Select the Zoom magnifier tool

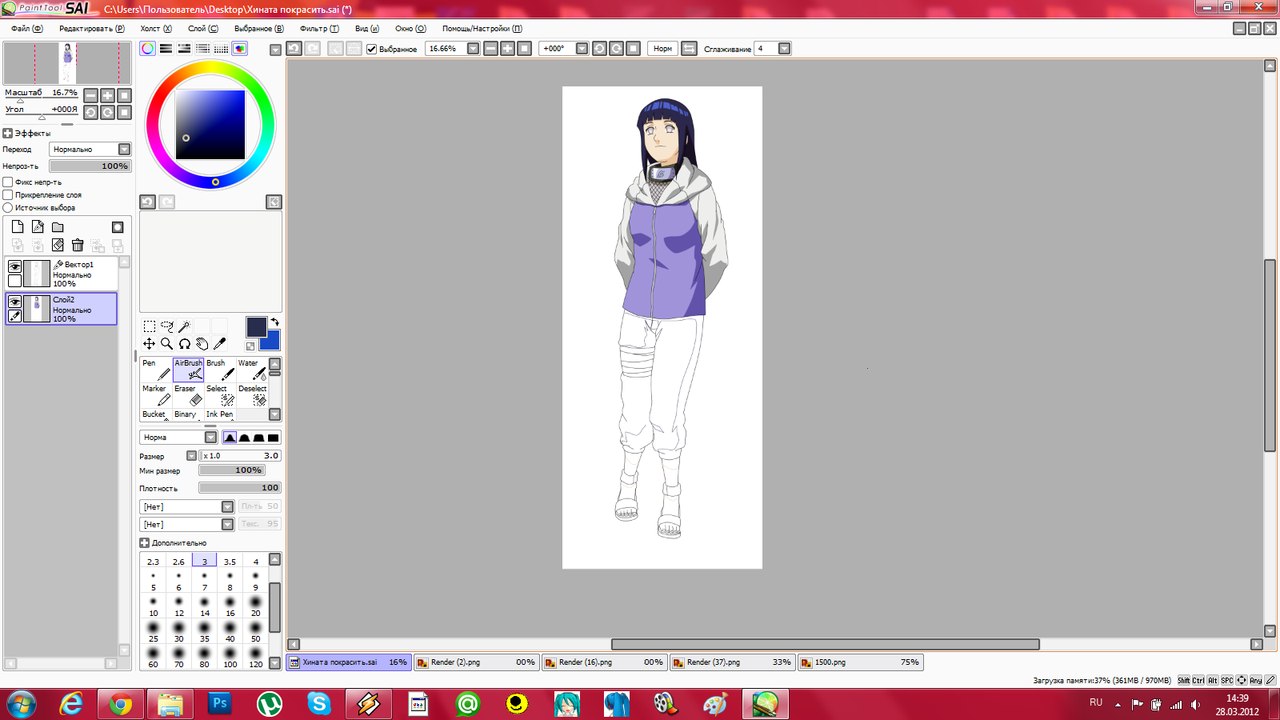[x=167, y=344]
